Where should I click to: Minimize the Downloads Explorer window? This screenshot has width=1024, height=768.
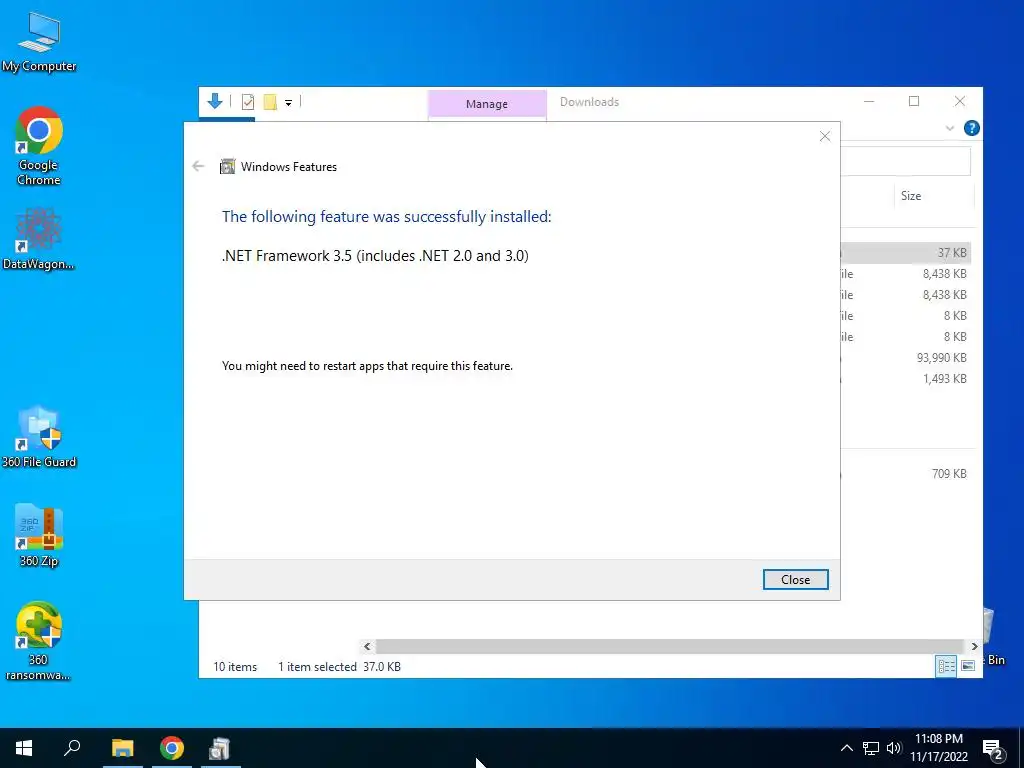(869, 101)
